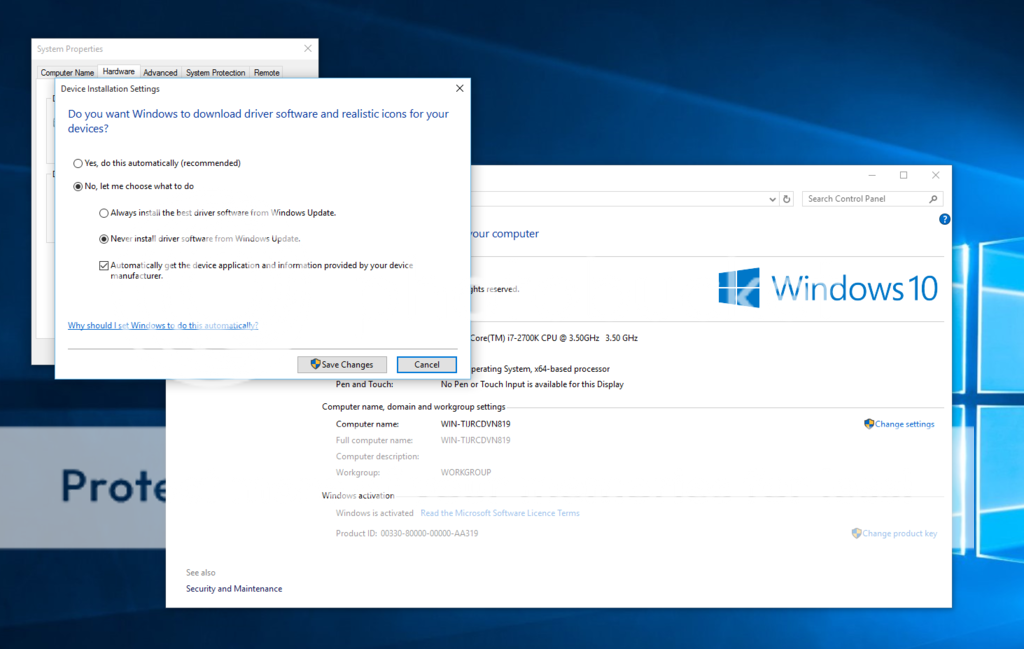The image size is (1024, 649).
Task: Click the 'Pen and Touch:' label
Action: point(364,385)
